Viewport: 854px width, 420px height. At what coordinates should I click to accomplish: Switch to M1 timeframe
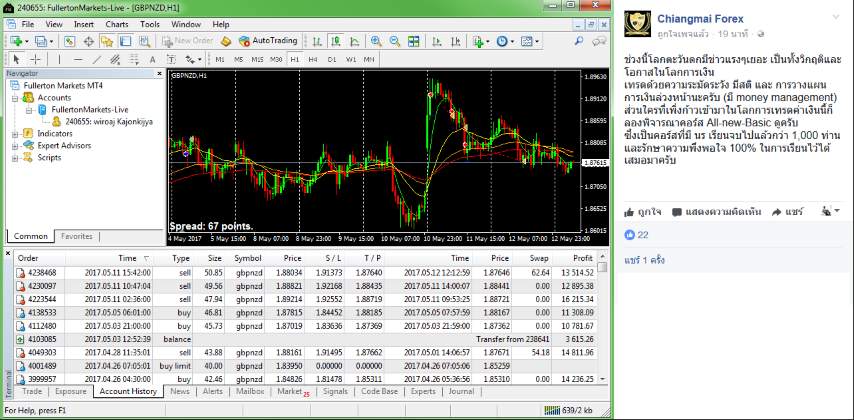(x=219, y=59)
